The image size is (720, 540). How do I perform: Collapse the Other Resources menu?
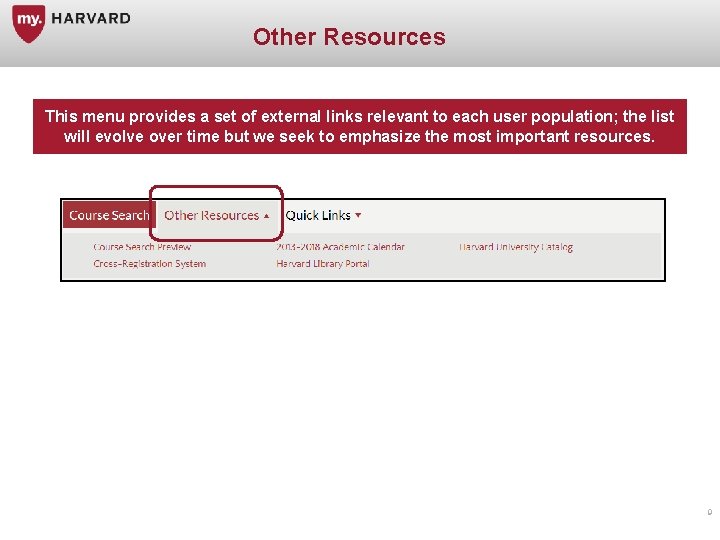[217, 215]
